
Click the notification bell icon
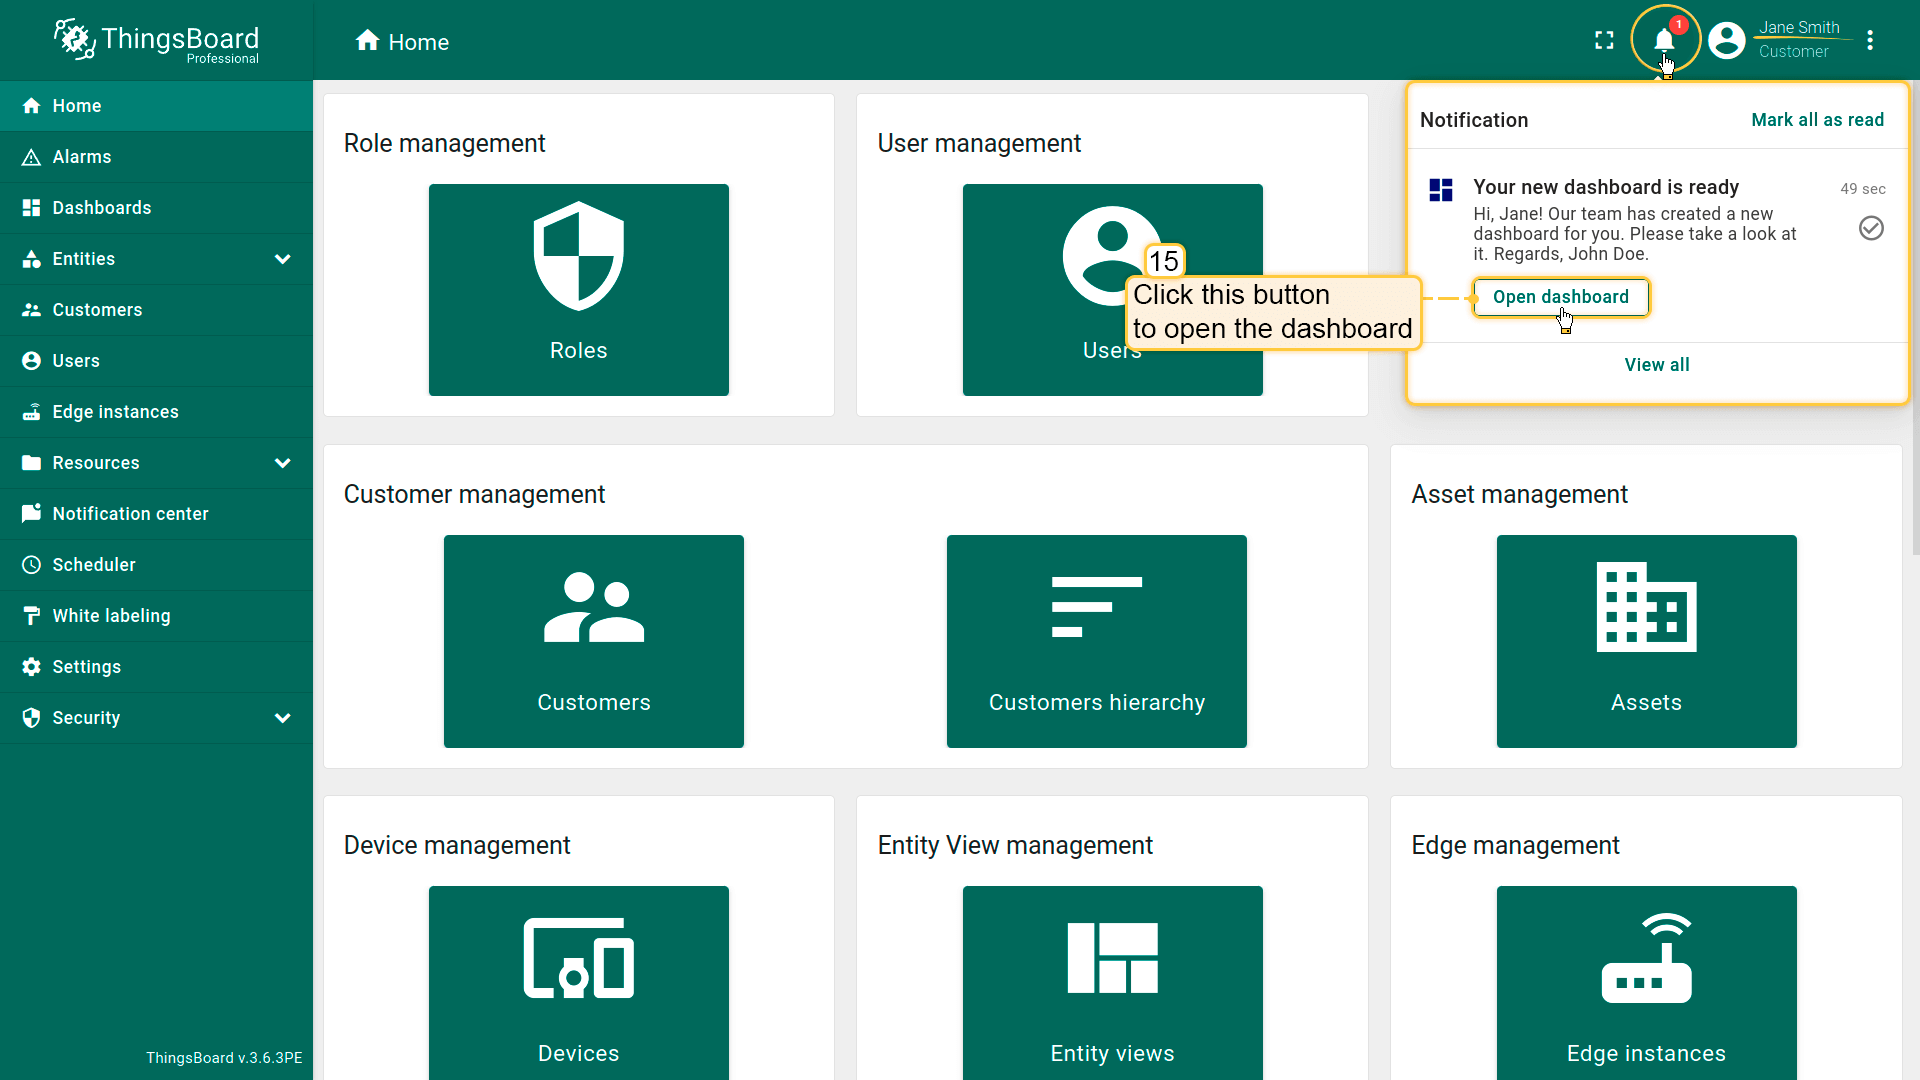point(1663,40)
